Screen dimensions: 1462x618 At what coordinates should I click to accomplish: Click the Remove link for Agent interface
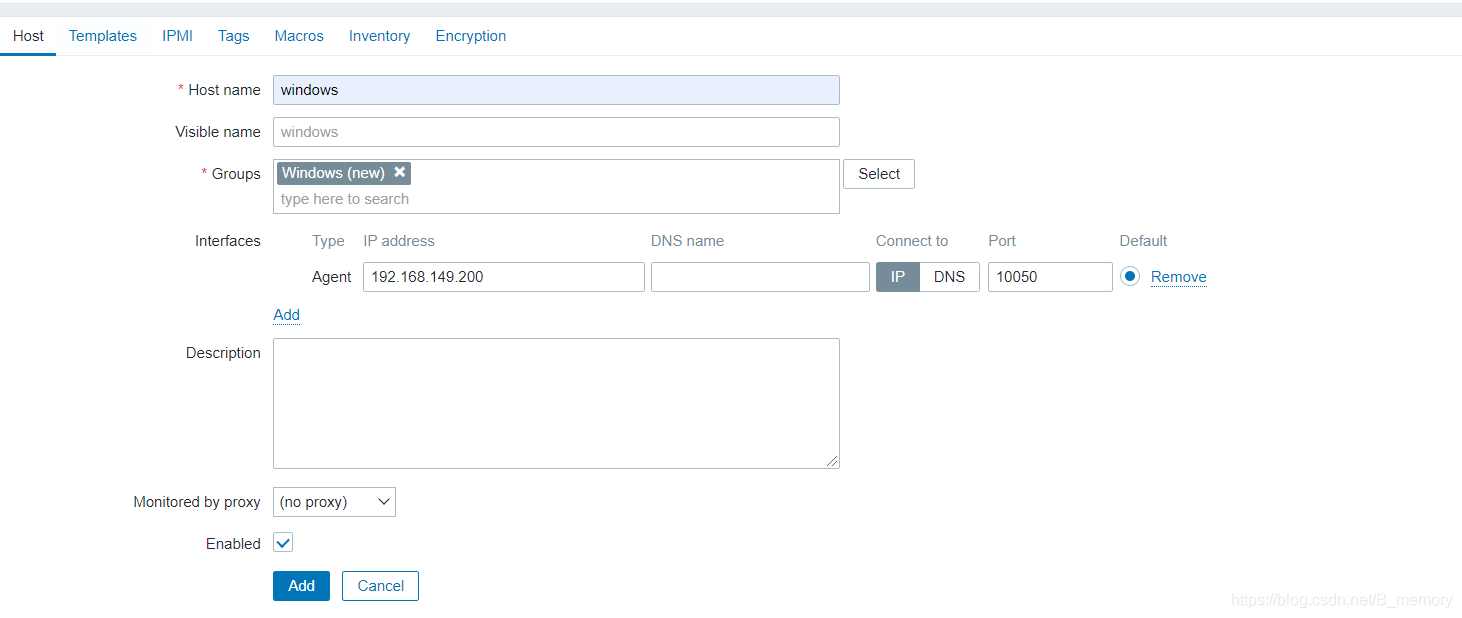click(x=1179, y=277)
